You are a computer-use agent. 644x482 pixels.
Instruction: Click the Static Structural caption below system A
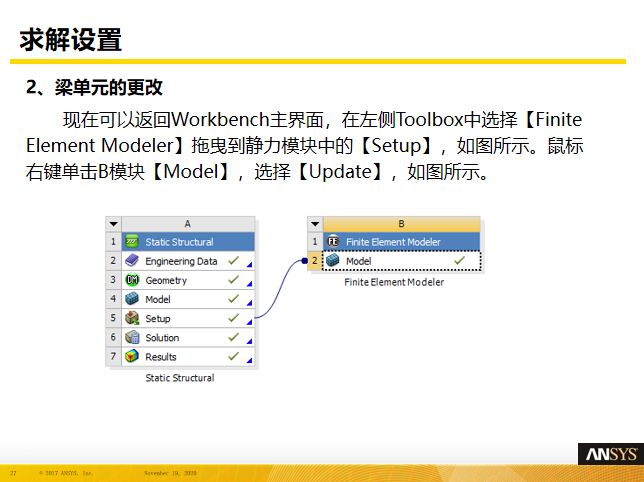point(180,378)
